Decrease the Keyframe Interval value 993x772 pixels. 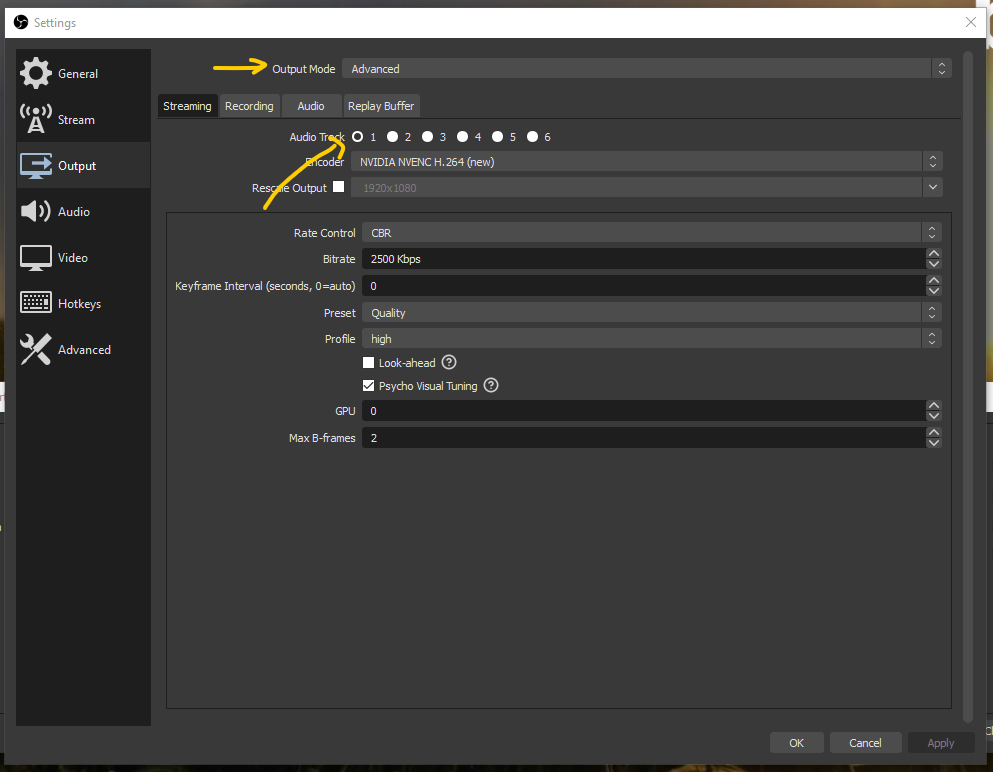[933, 291]
